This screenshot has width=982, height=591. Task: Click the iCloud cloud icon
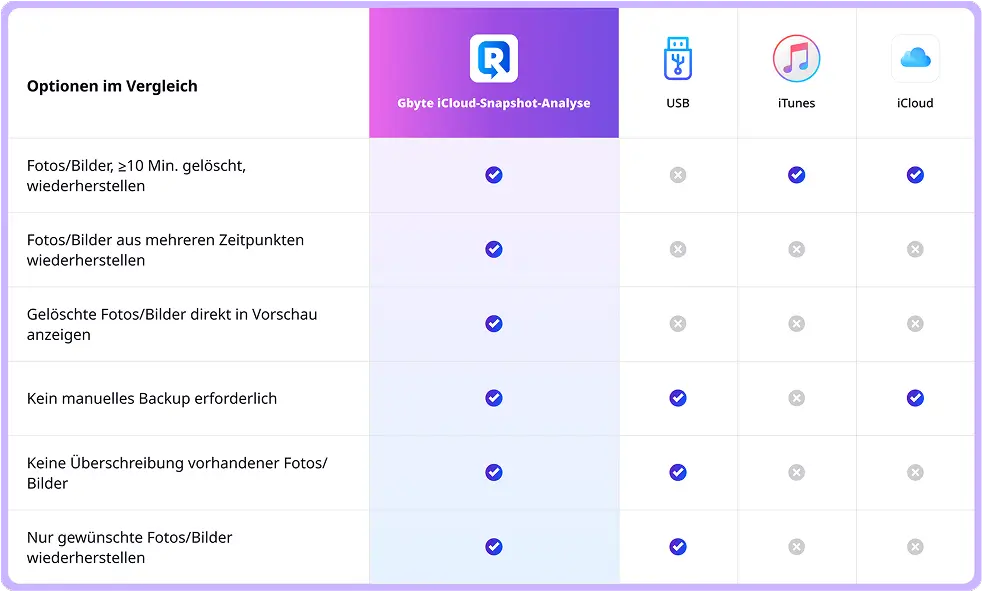point(915,58)
